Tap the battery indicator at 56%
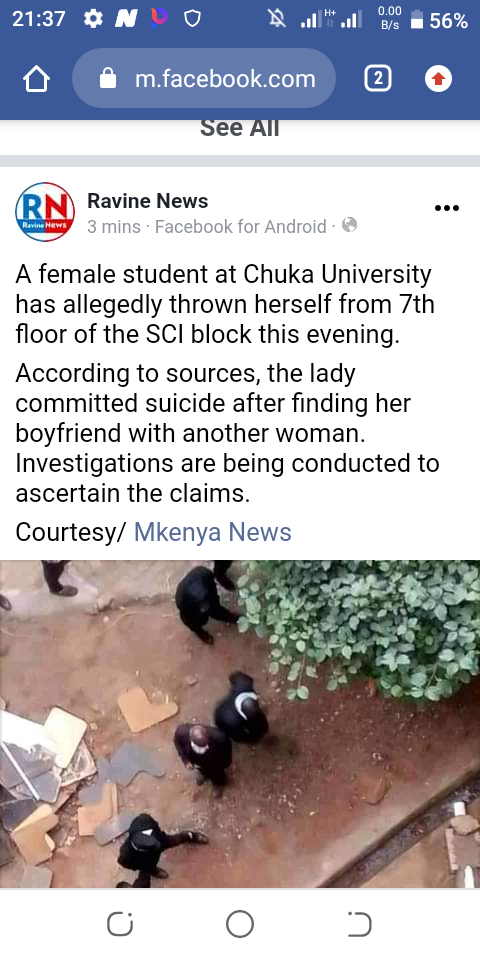The height and width of the screenshot is (960, 480). [x=439, y=20]
